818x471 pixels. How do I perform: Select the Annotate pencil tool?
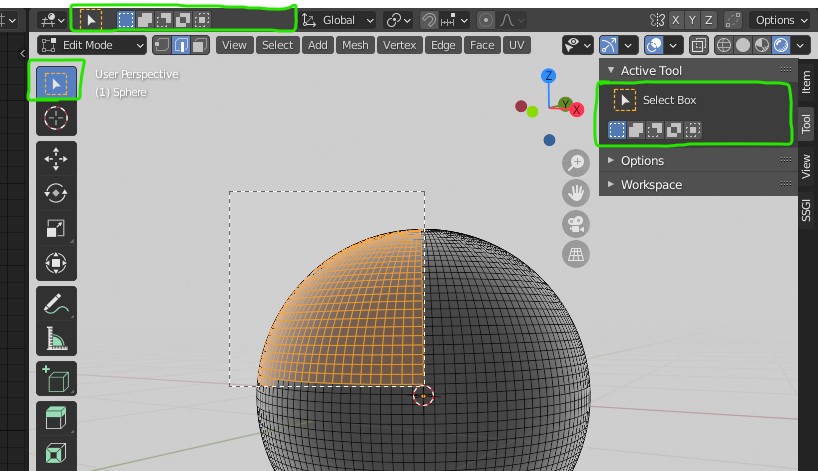(x=56, y=304)
